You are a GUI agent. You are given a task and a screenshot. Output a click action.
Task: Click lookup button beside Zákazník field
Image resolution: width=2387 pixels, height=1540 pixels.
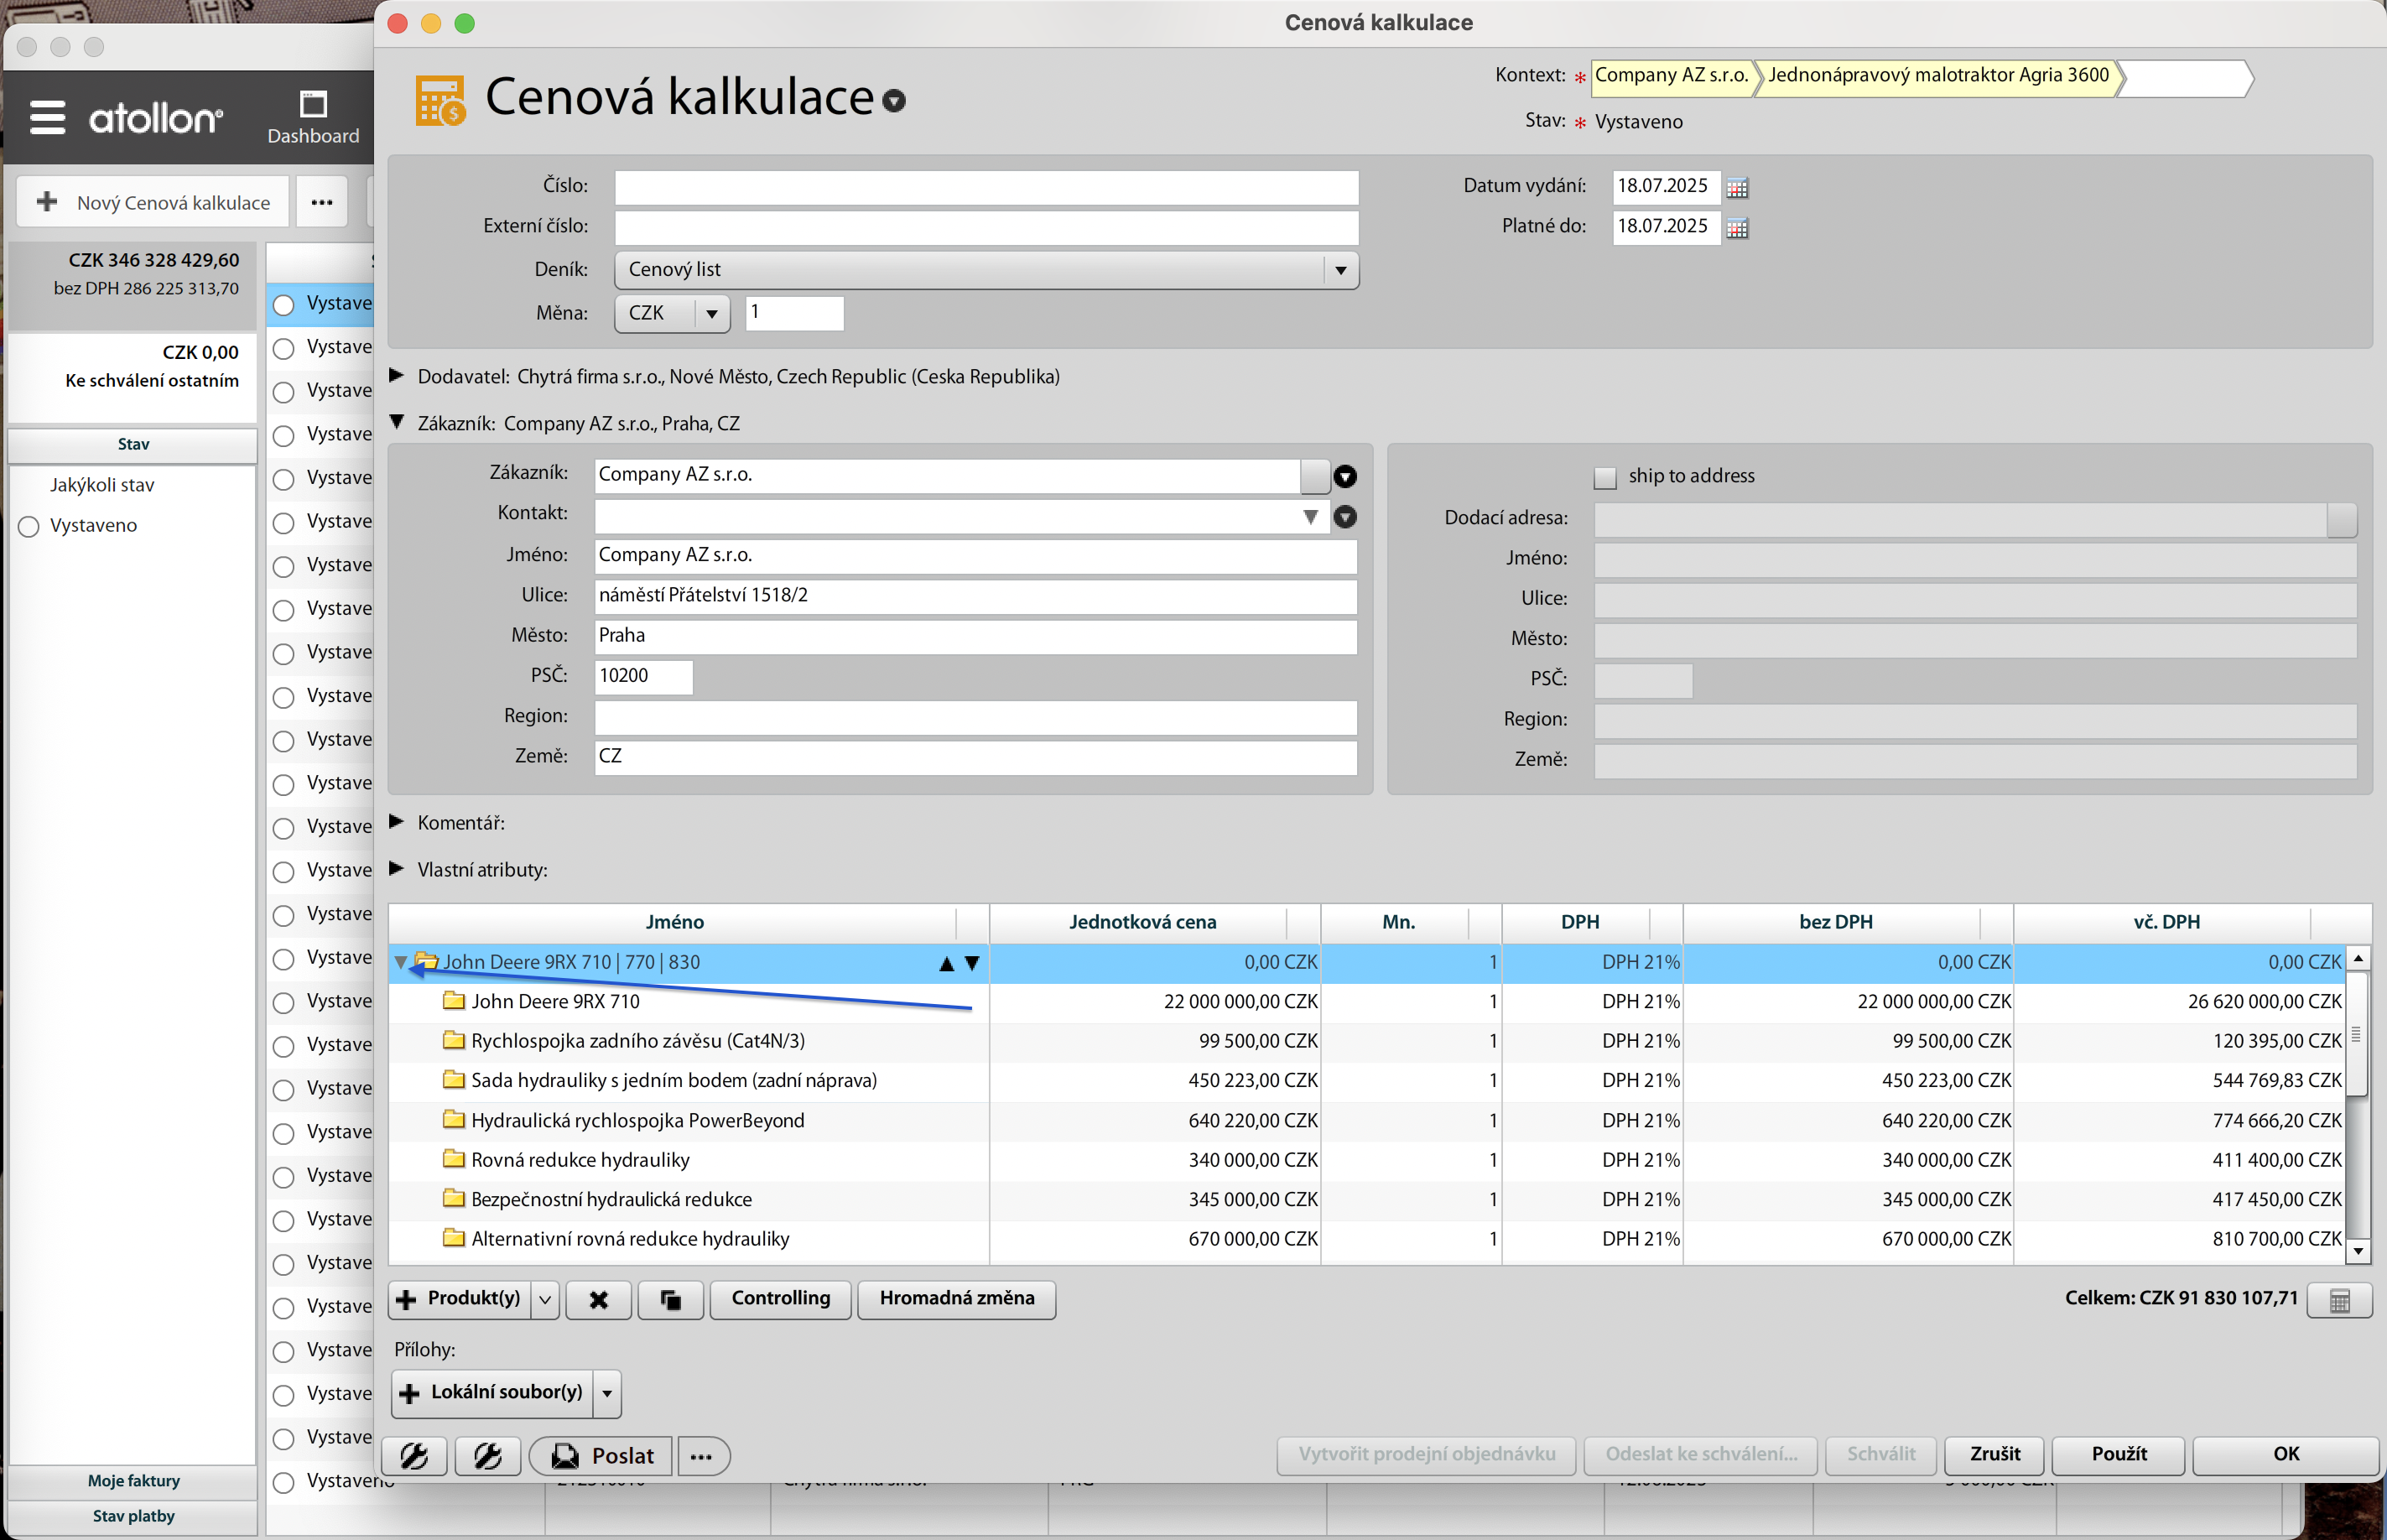(1314, 475)
